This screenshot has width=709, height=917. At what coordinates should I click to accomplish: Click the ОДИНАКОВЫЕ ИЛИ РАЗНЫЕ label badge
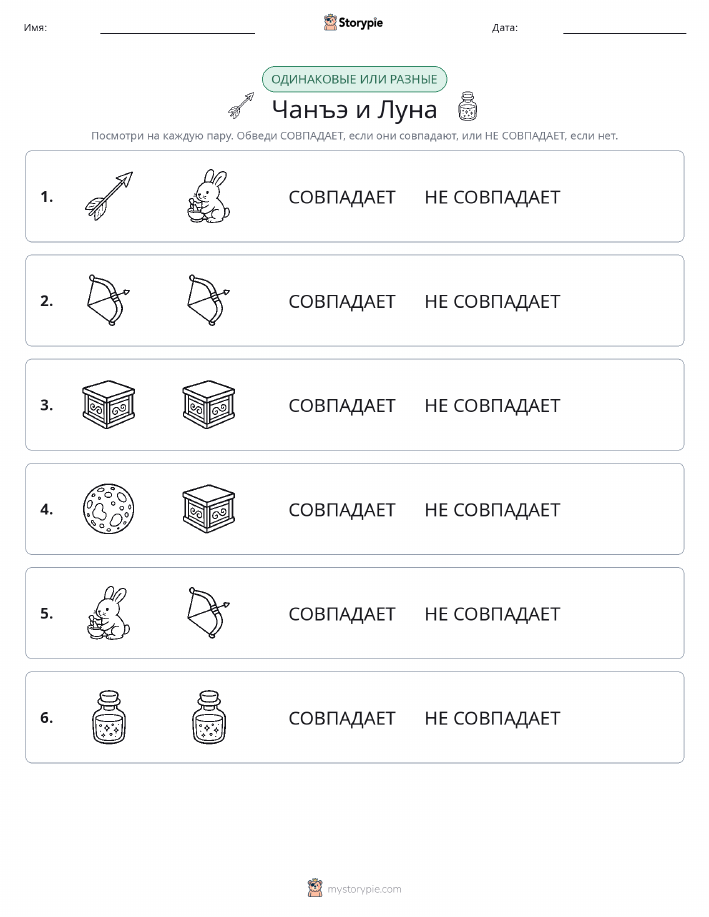[x=354, y=79]
